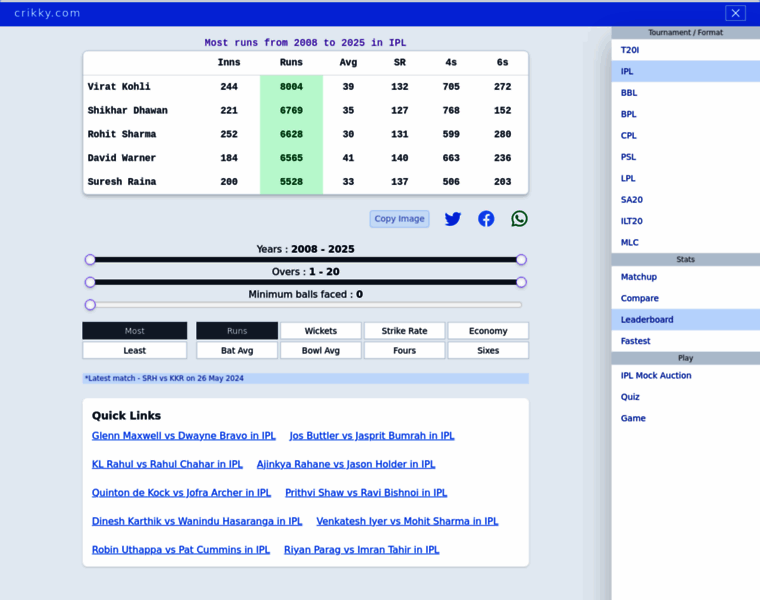Click the Copy Image button
The width and height of the screenshot is (760, 600).
point(399,219)
